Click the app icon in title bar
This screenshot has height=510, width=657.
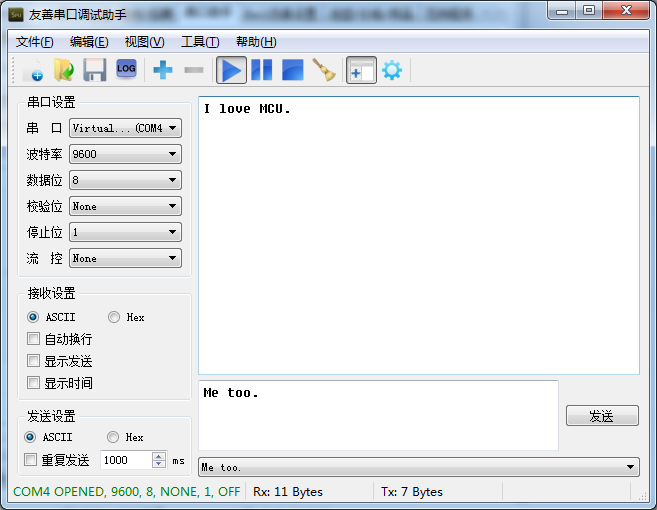pyautogui.click(x=16, y=15)
